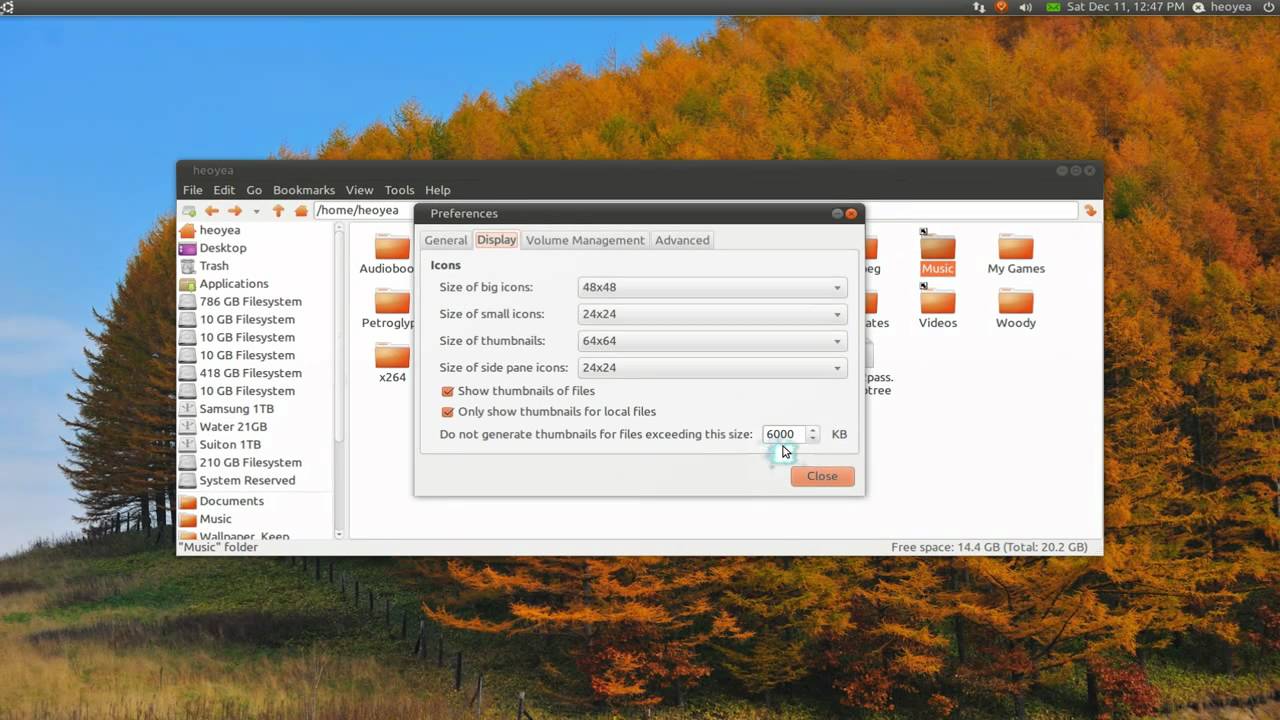Switch to the Volume Management tab

click(585, 240)
